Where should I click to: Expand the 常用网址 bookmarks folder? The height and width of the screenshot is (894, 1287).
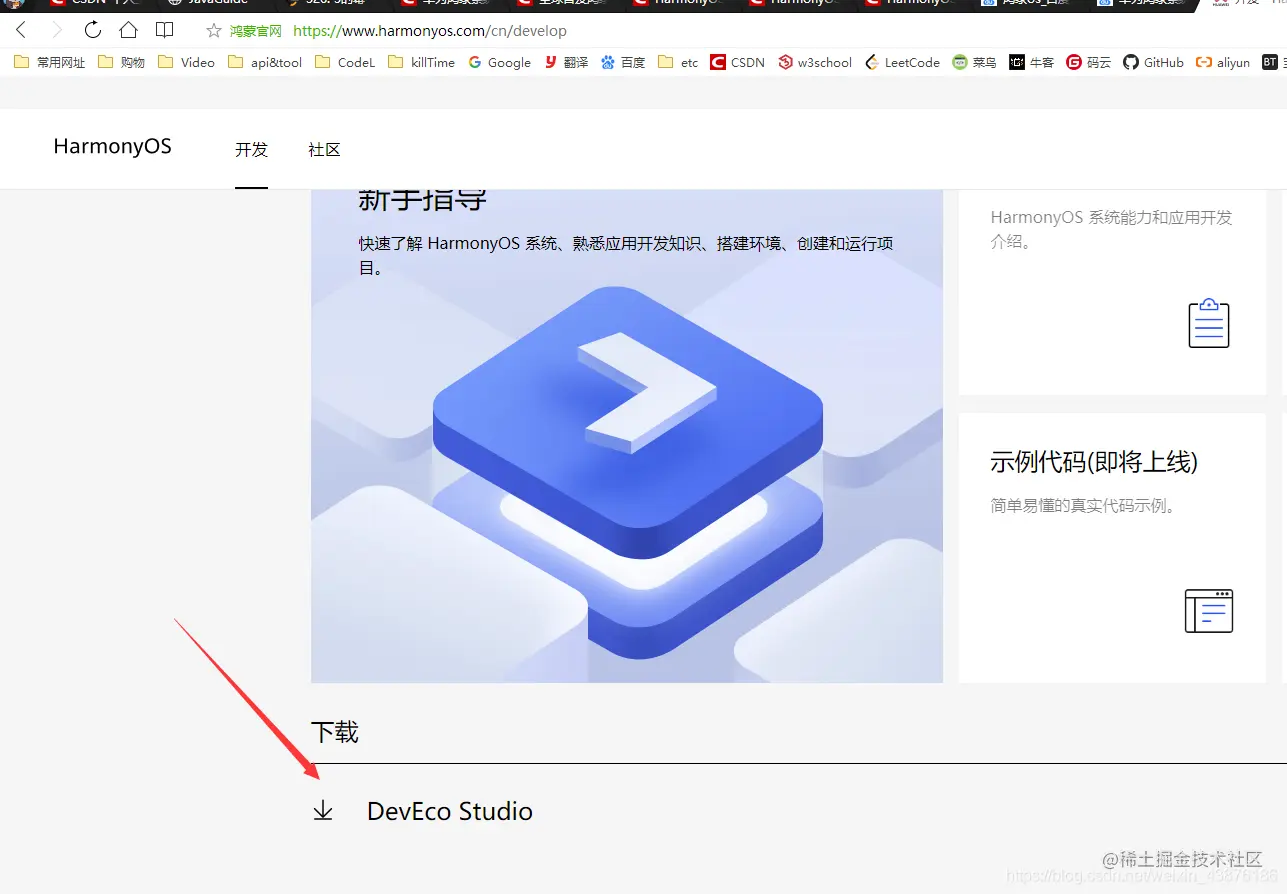[49, 62]
